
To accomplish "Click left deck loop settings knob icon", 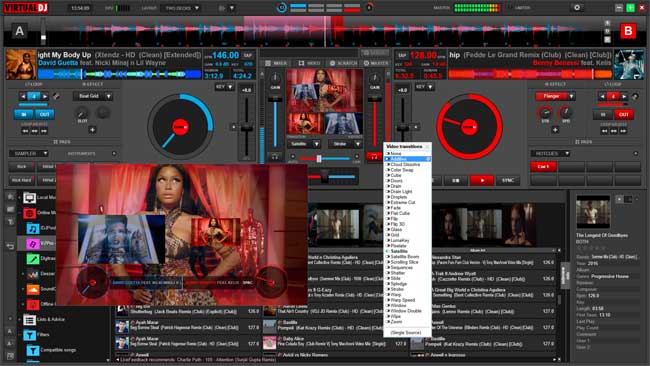I will pos(56,97).
